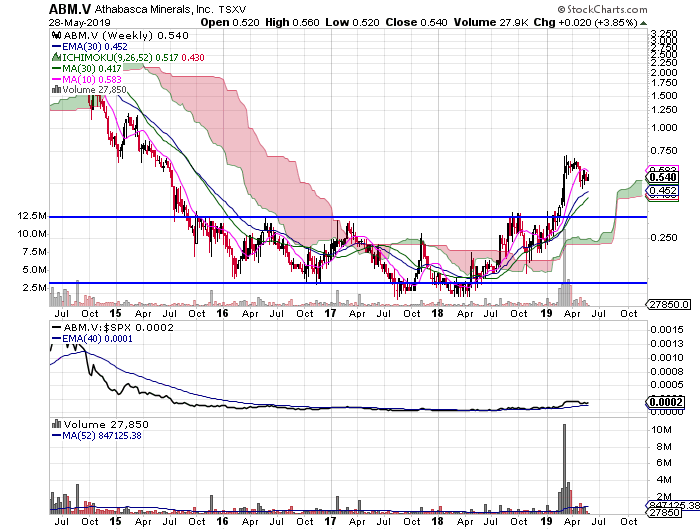Image resolution: width=700 pixels, height=530 pixels.
Task: Click the 19 year label on the bottom time axis
Action: point(546,522)
